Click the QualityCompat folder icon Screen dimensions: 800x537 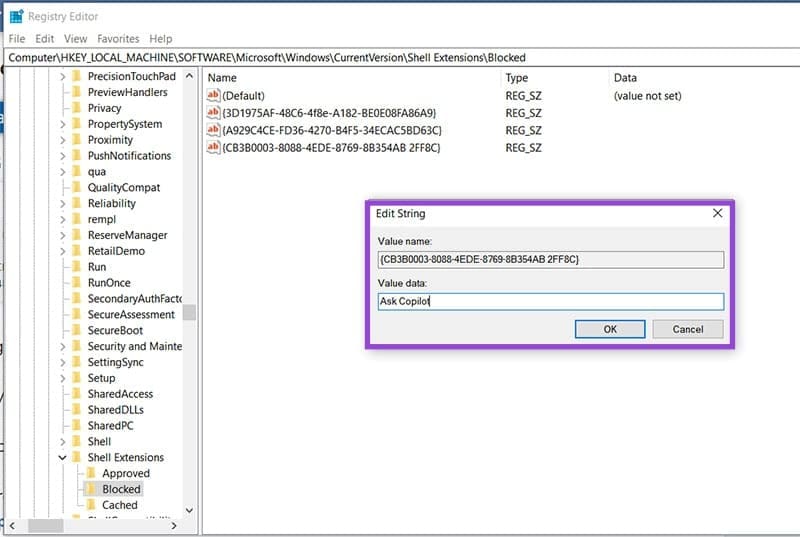click(77, 187)
